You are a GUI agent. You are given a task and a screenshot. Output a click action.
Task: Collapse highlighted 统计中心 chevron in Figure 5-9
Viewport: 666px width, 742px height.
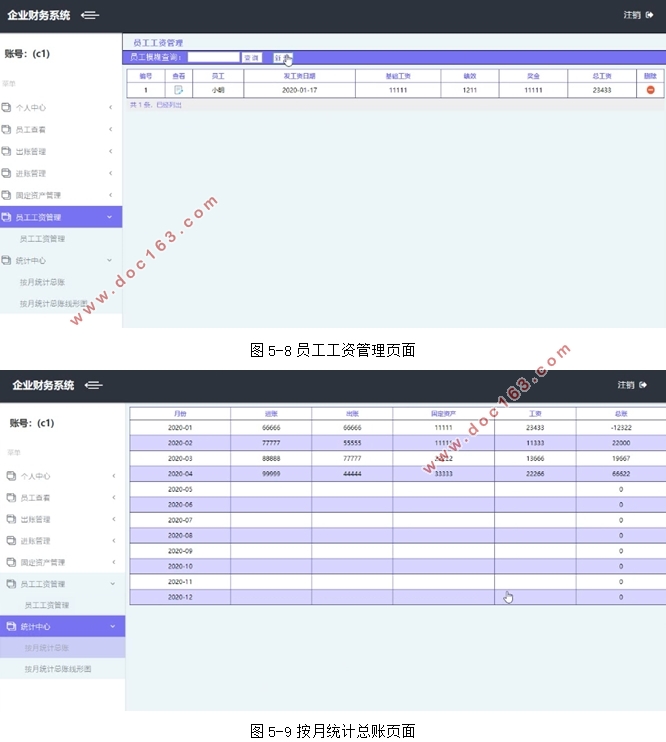click(113, 626)
